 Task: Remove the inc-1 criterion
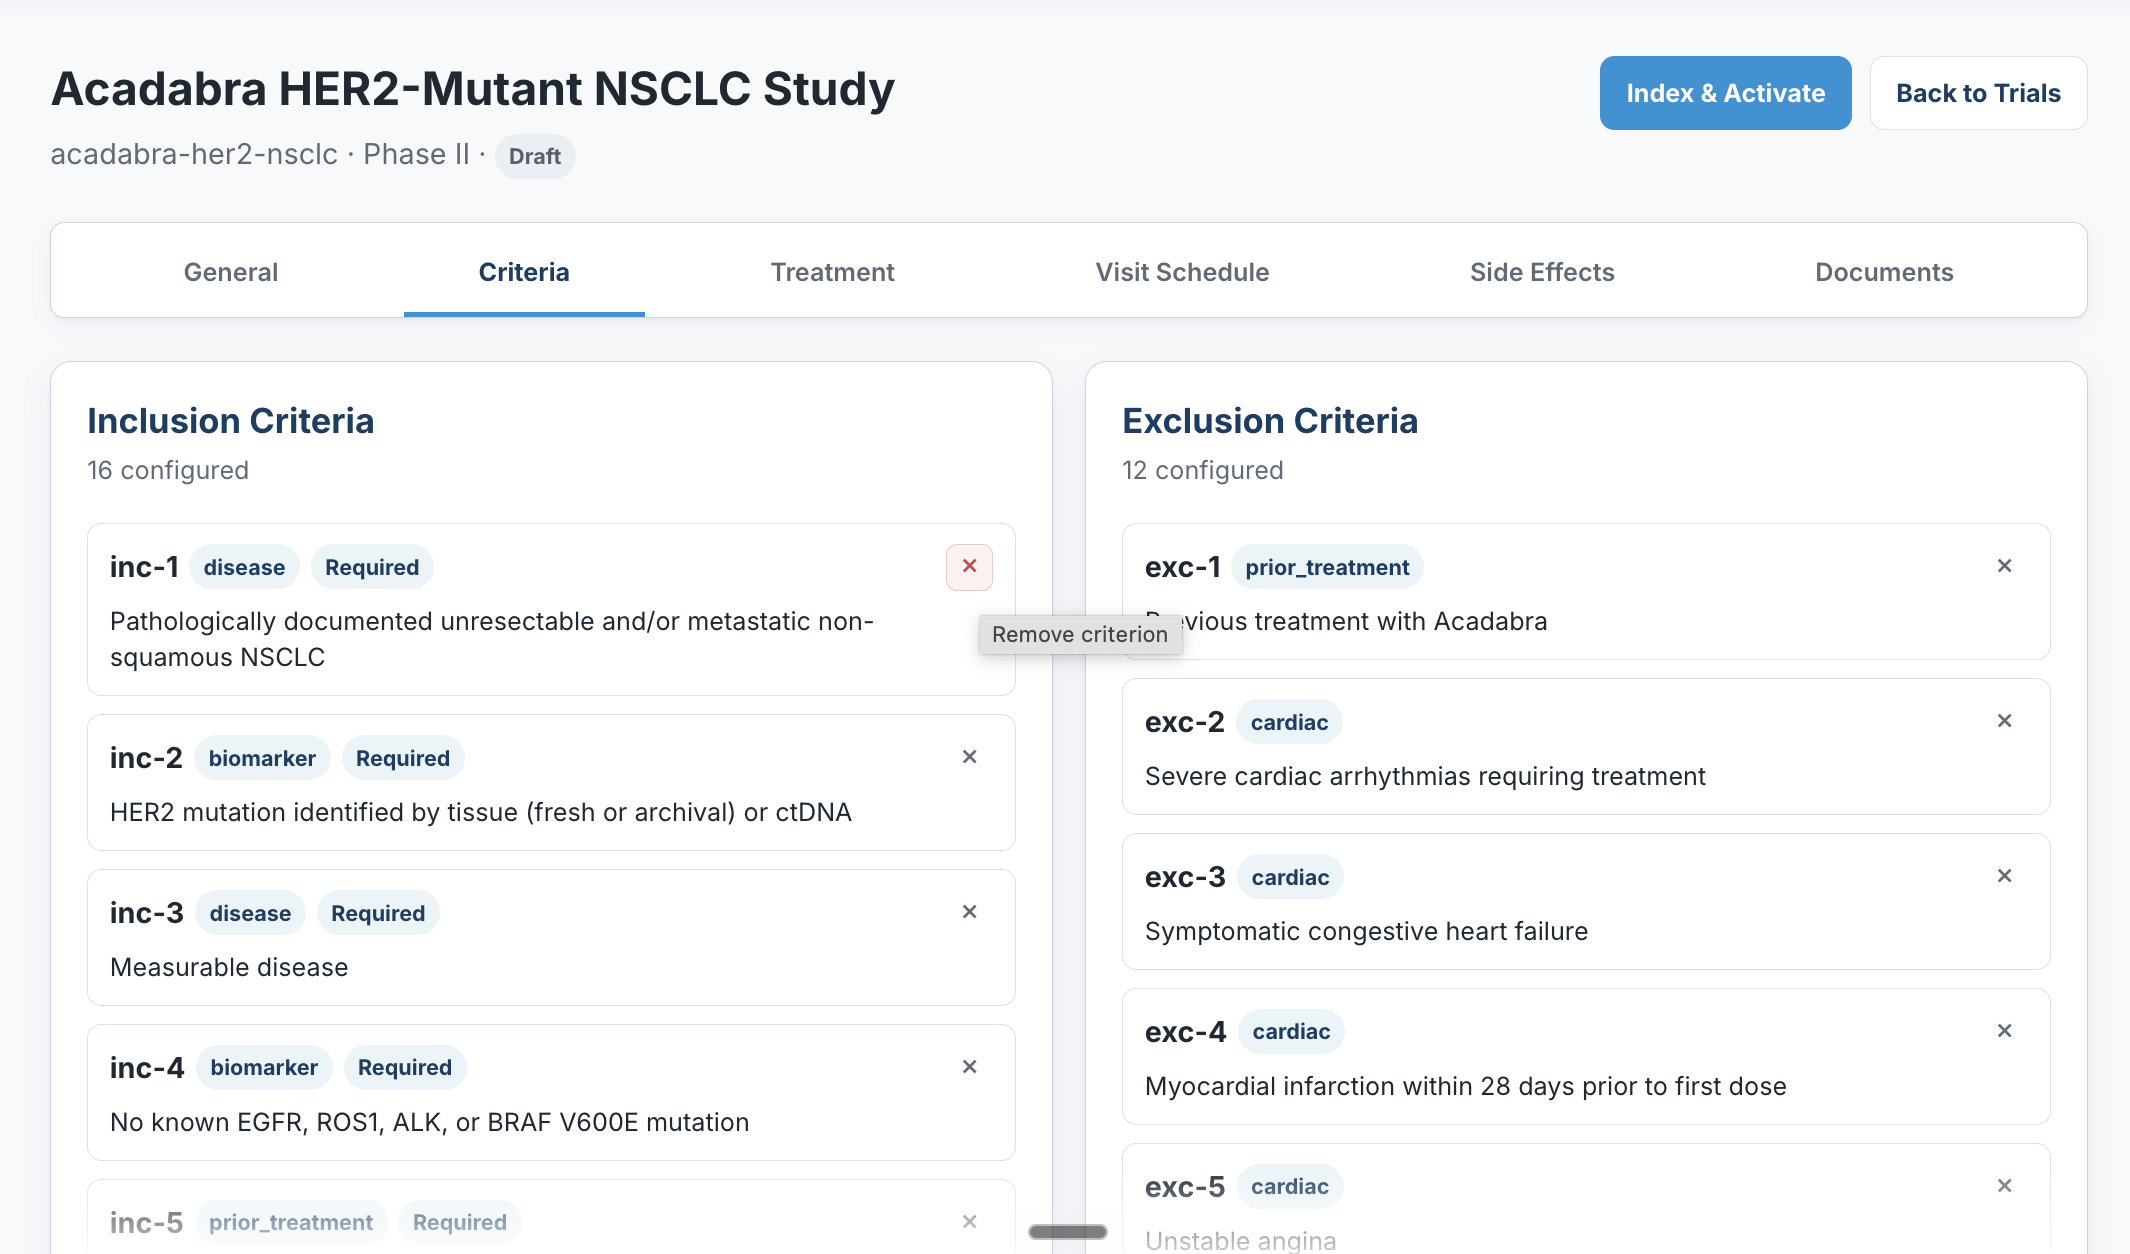pos(969,567)
